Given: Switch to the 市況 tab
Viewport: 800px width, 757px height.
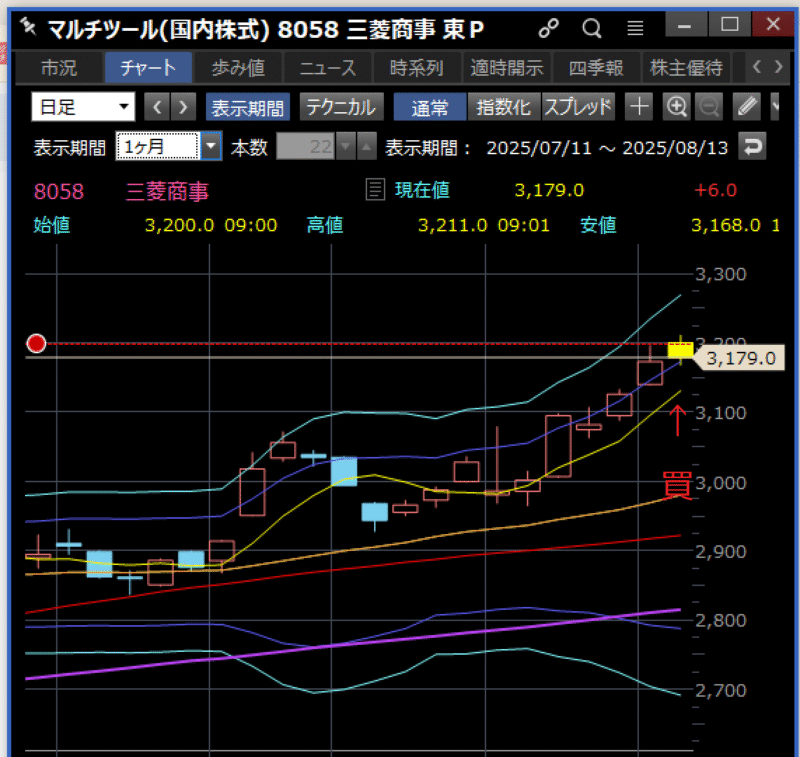Looking at the screenshot, I should click(59, 67).
